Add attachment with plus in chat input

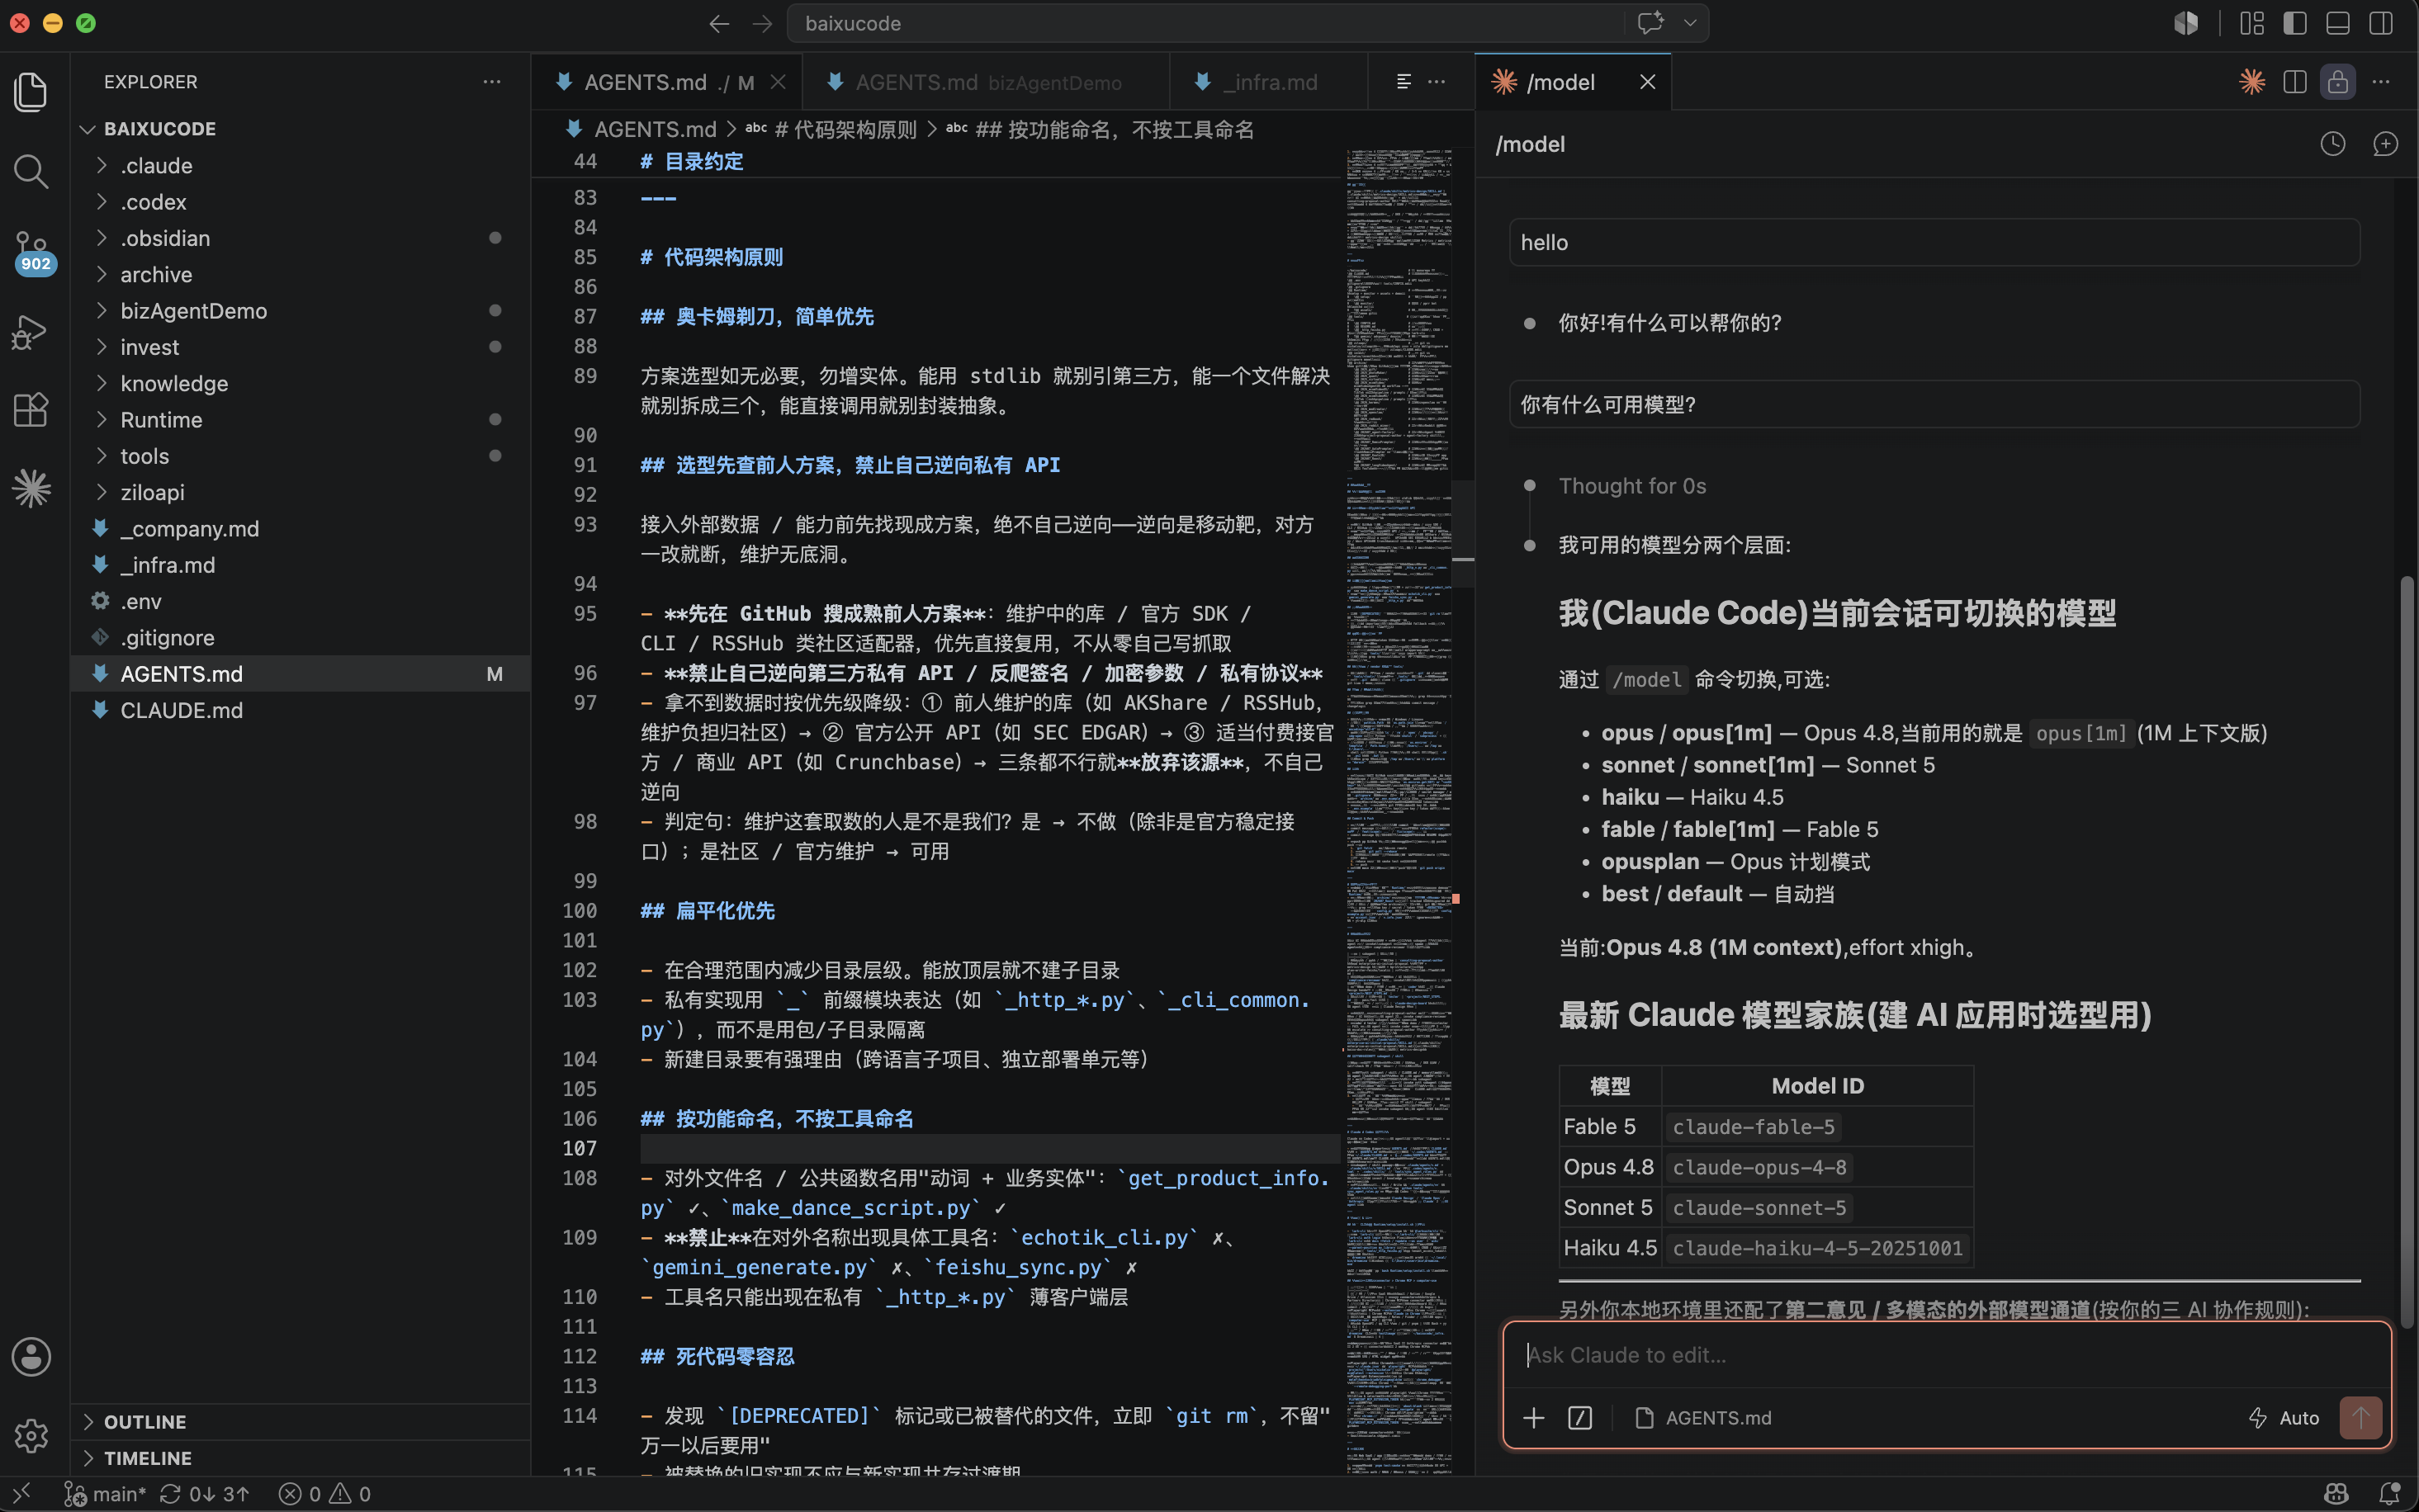pos(1534,1418)
